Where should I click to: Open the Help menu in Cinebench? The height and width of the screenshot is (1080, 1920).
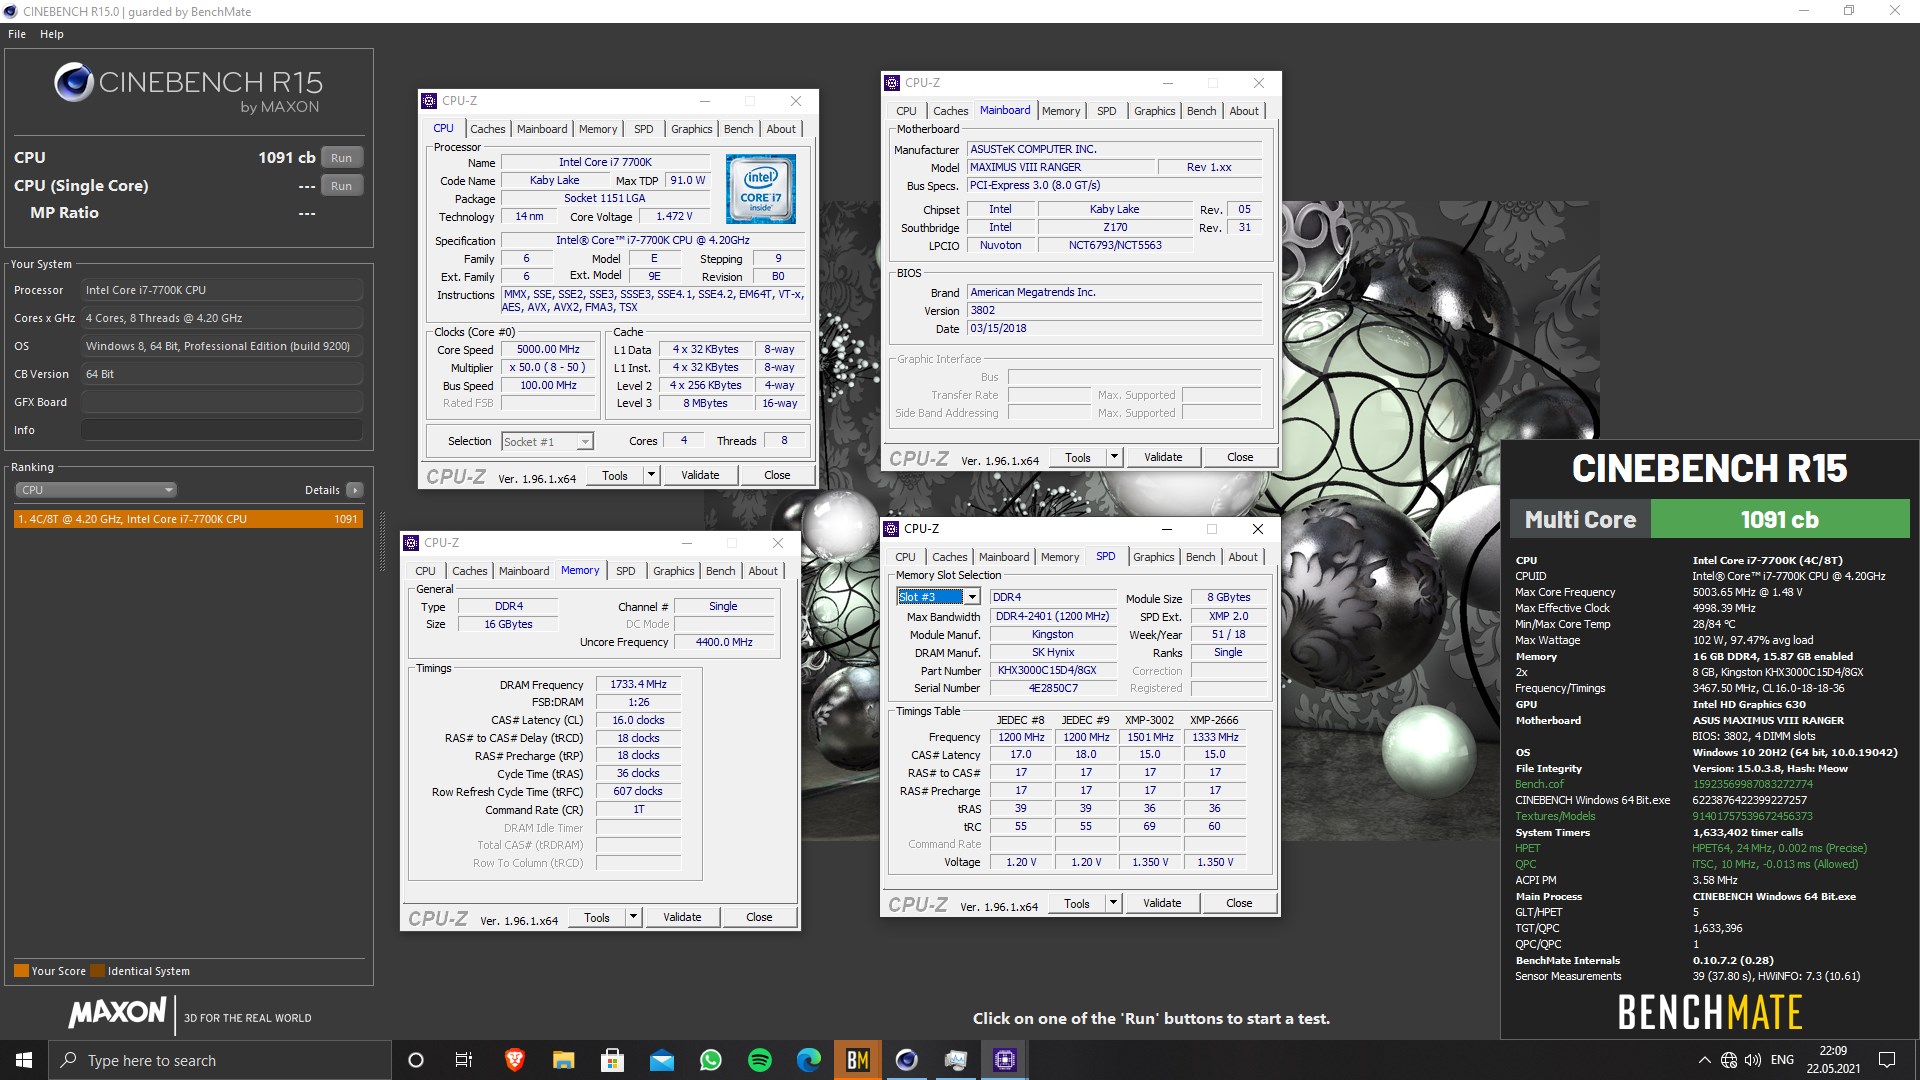point(52,34)
